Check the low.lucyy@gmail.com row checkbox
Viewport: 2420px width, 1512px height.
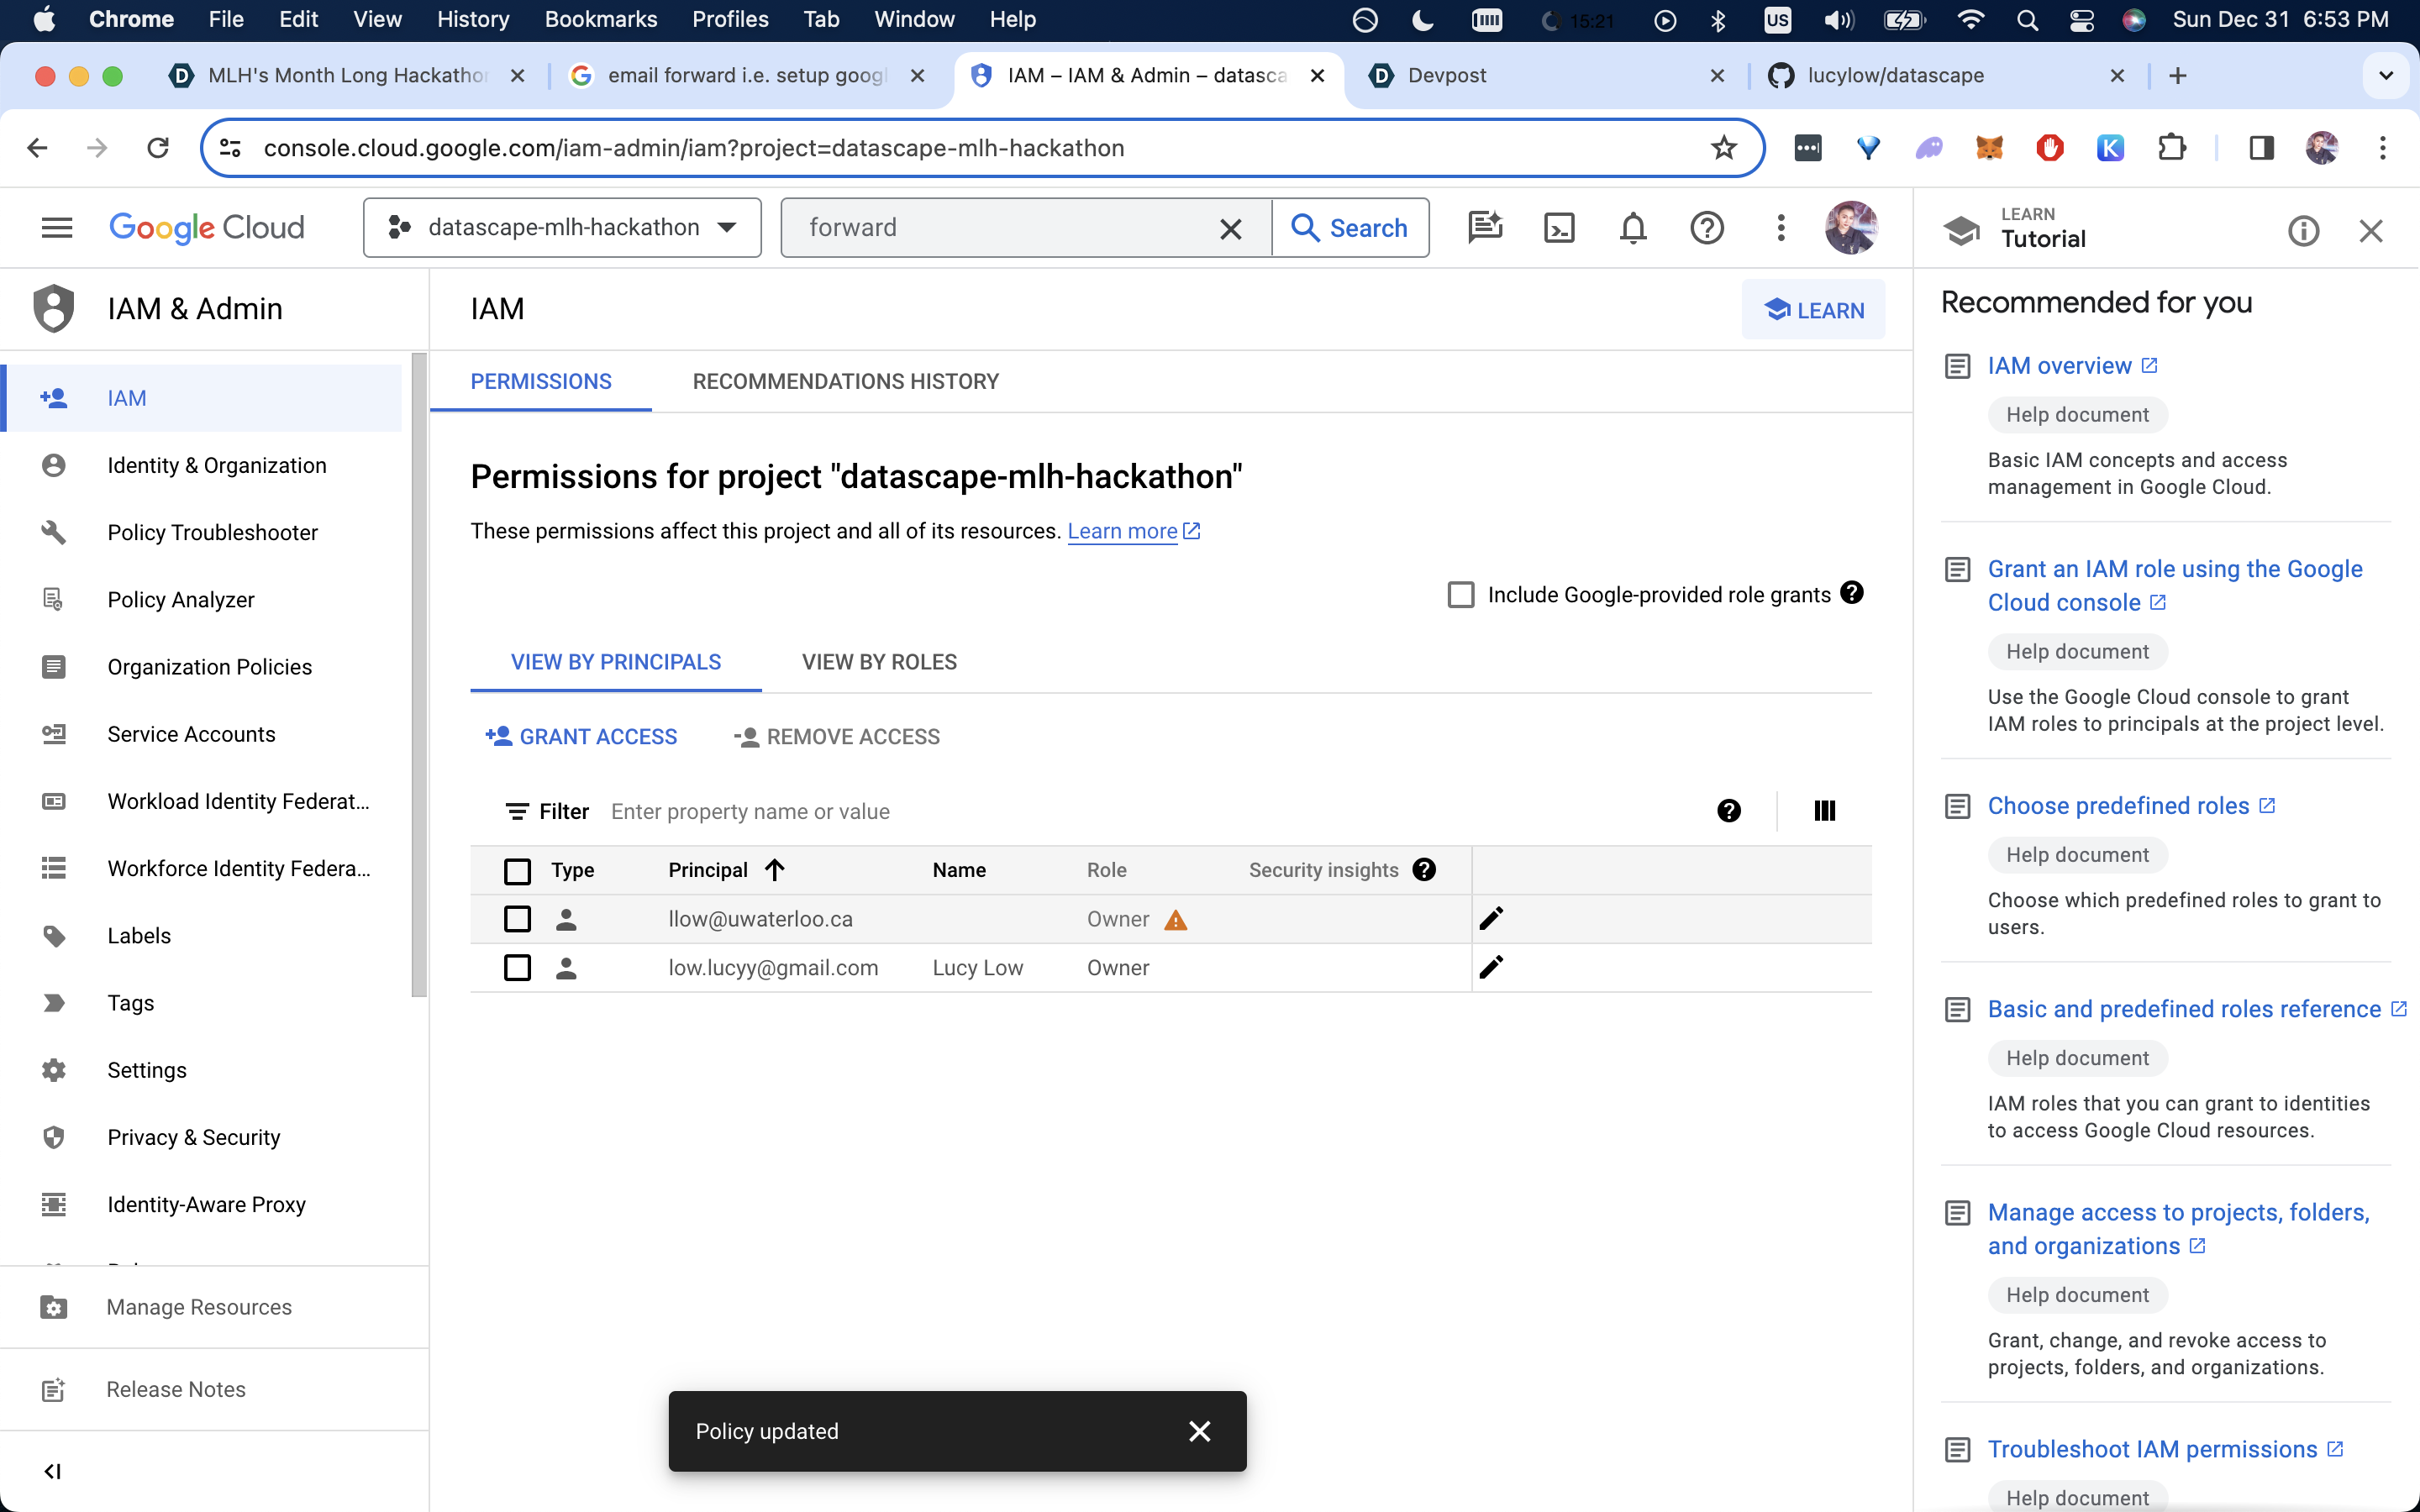pos(517,968)
